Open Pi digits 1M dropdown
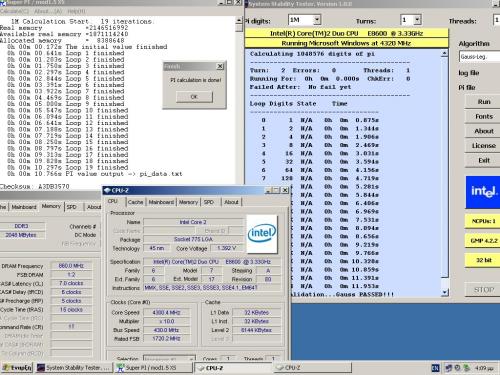Viewport: 500px width, 375px height. point(317,20)
